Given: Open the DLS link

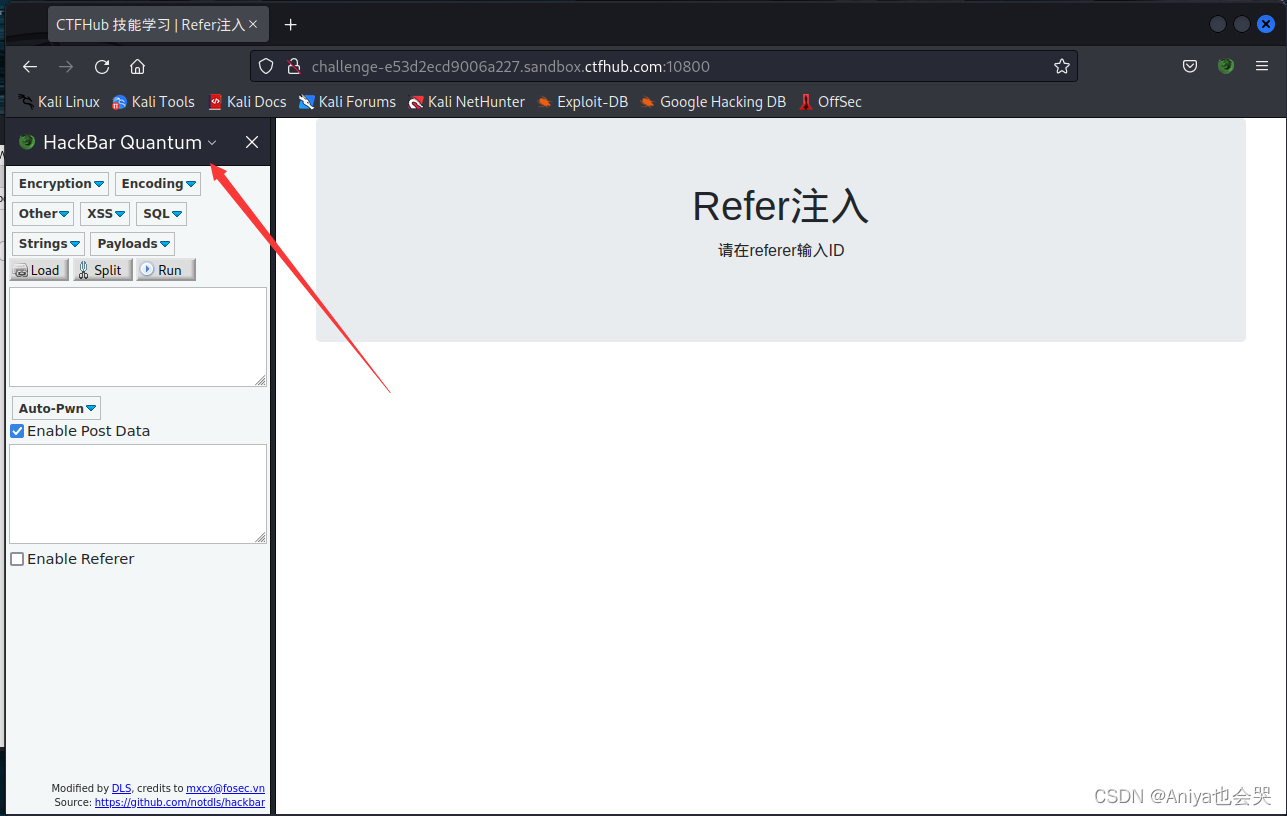Looking at the screenshot, I should point(121,788).
